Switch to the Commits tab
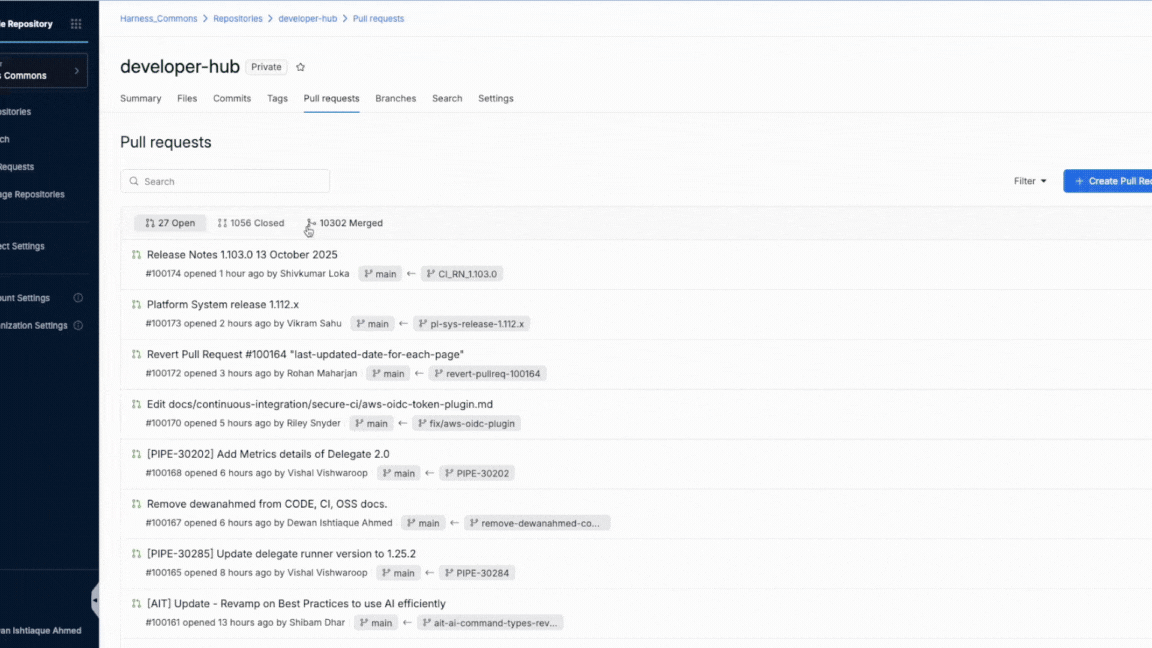Image resolution: width=1152 pixels, height=648 pixels. (231, 98)
